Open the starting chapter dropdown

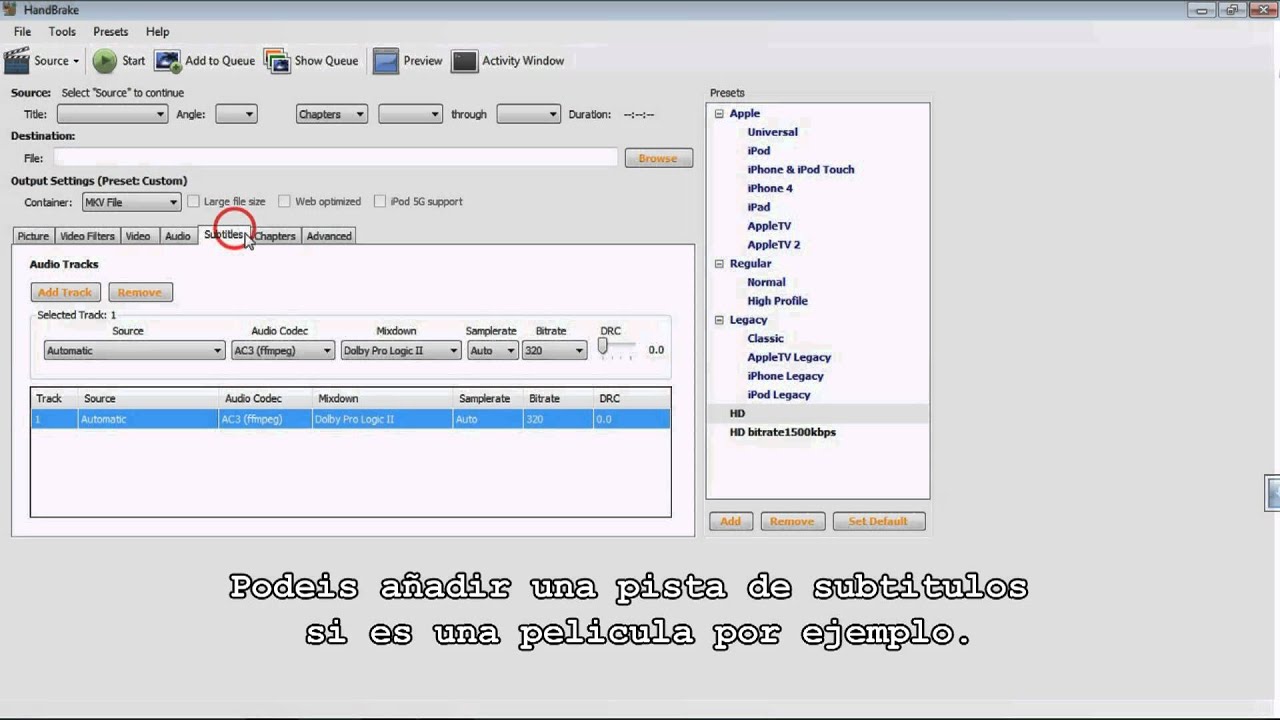[x=410, y=114]
